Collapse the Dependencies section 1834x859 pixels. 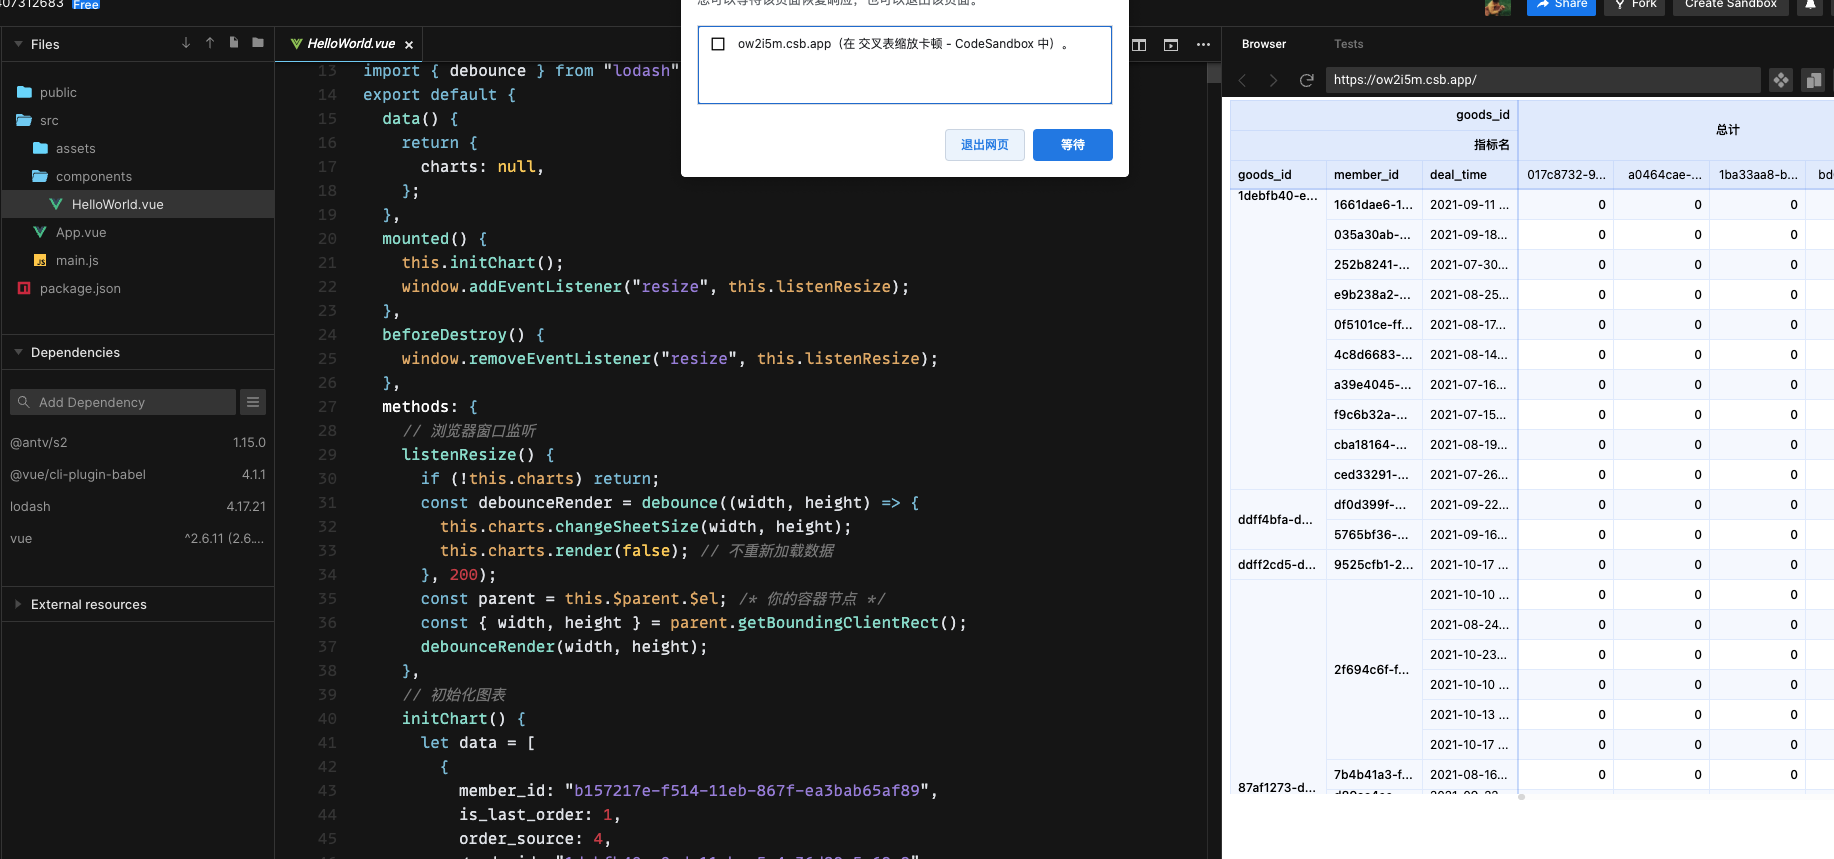click(x=18, y=352)
